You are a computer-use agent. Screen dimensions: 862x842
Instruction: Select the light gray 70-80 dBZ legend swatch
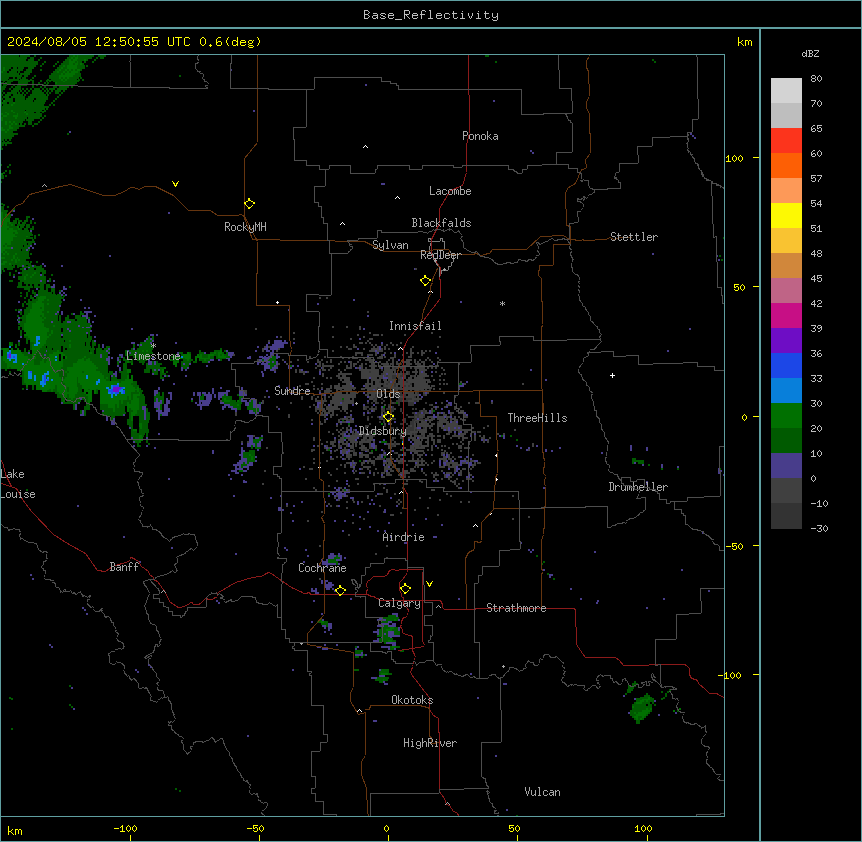[786, 91]
